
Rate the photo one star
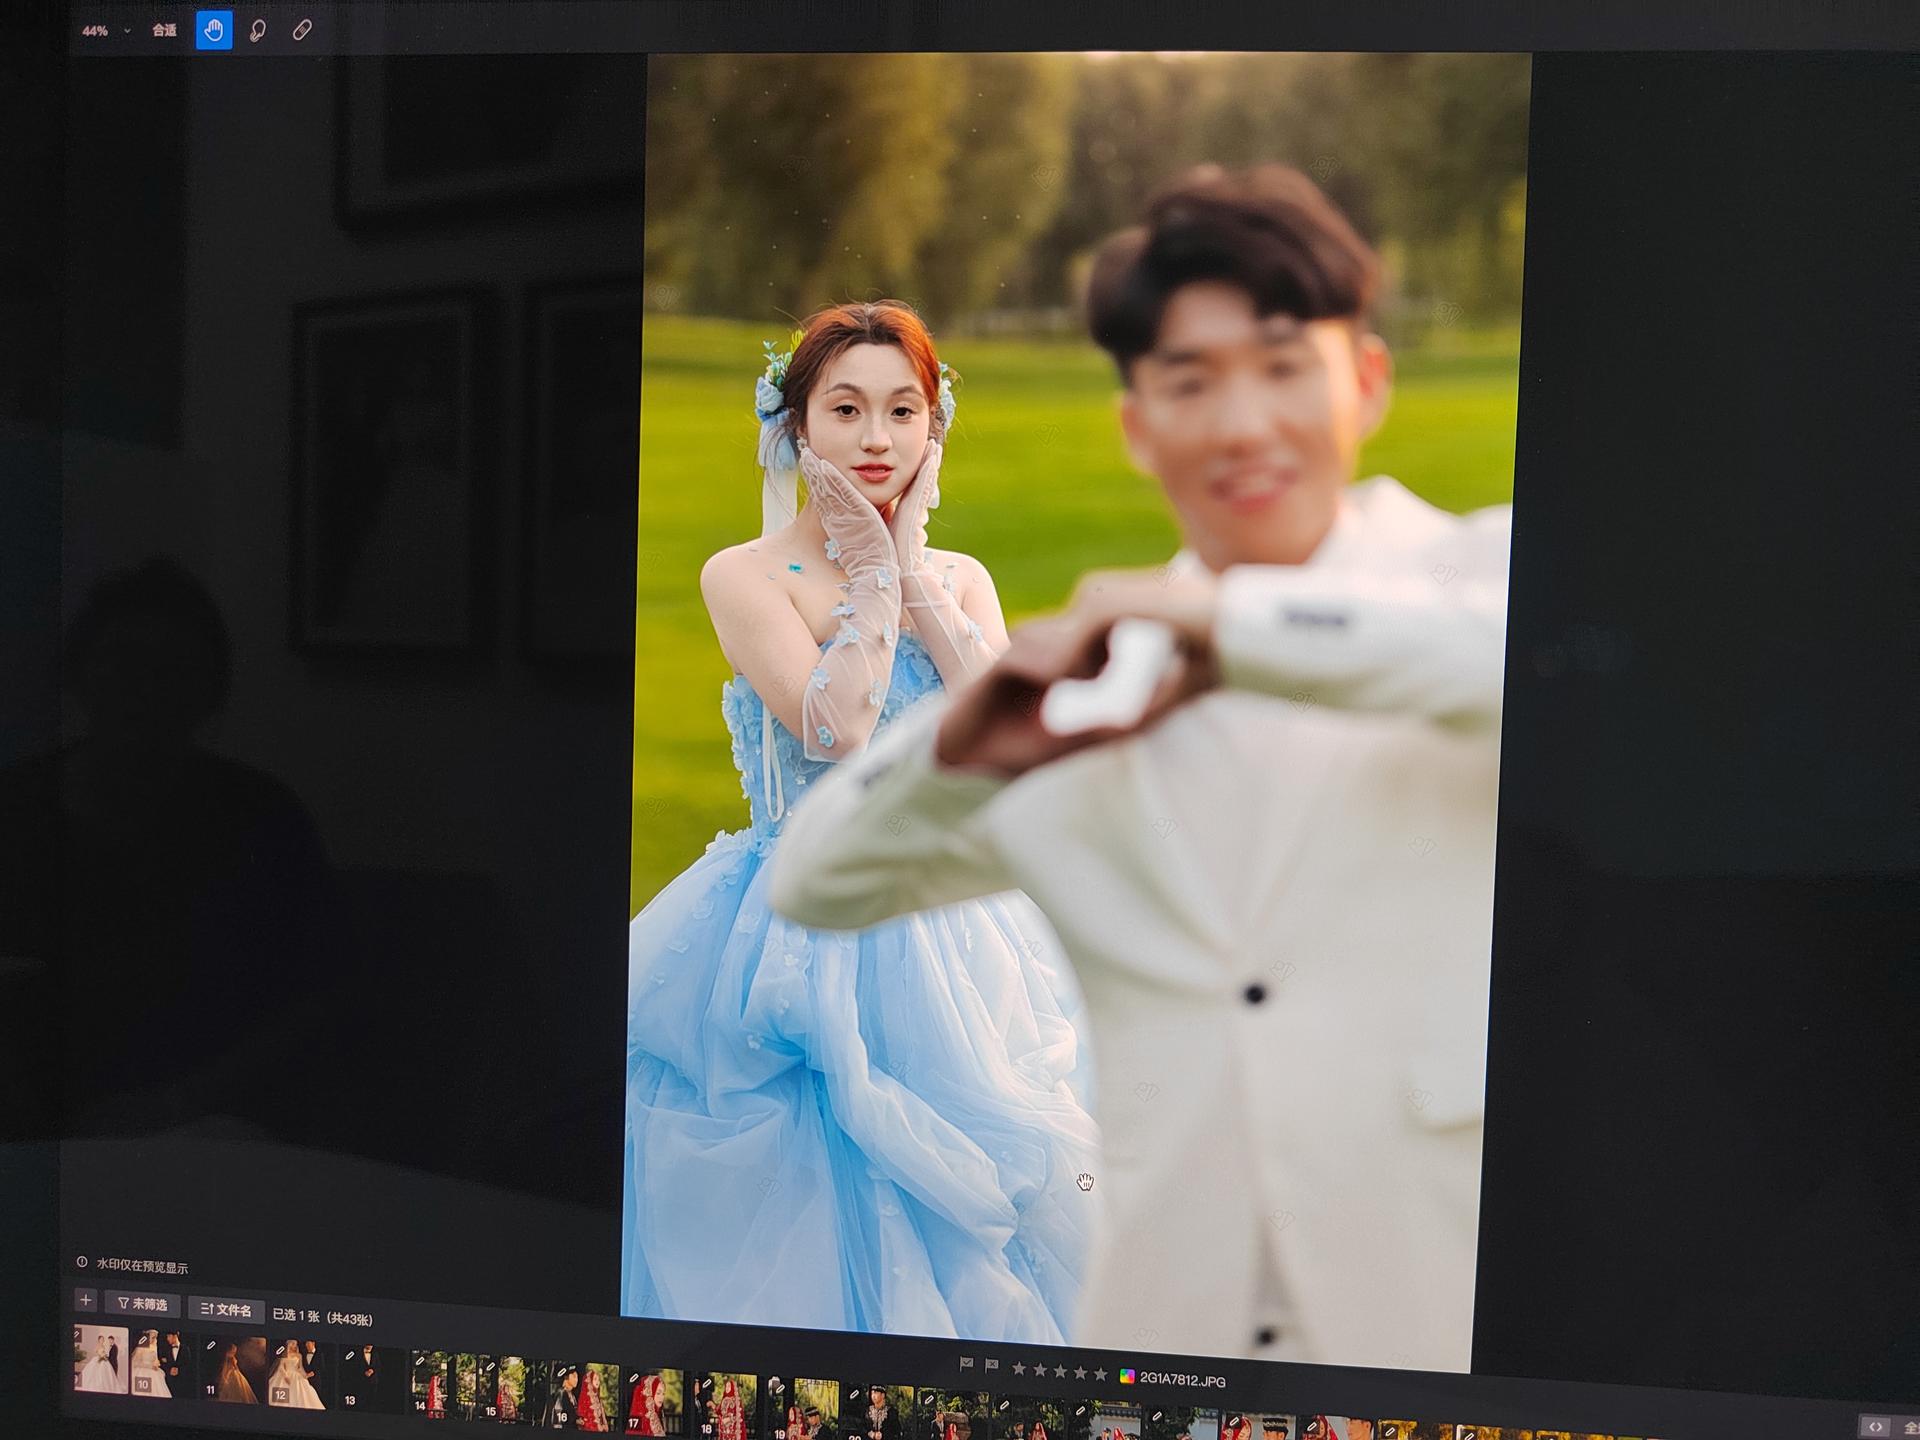click(1019, 1368)
